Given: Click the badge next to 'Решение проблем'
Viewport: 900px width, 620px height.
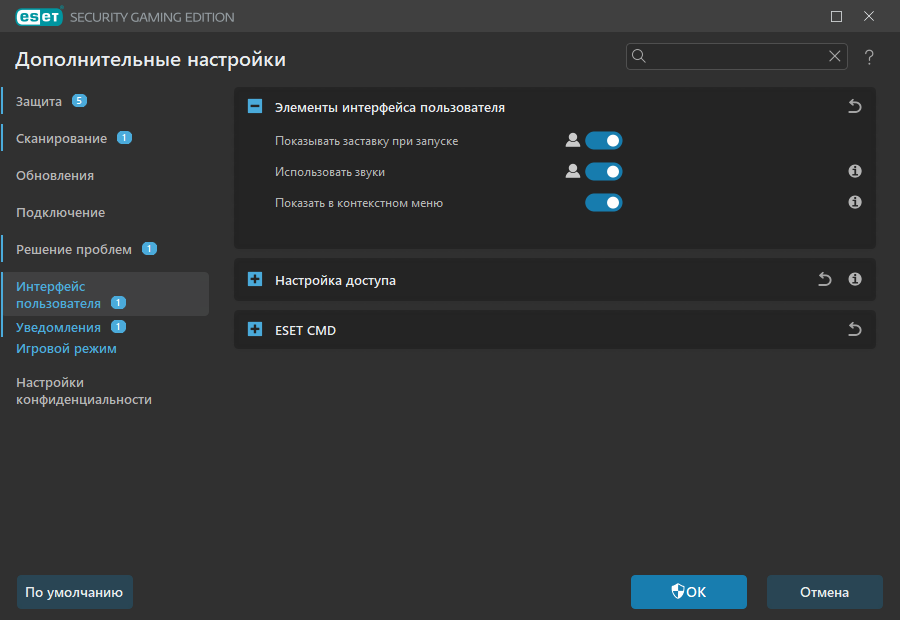Looking at the screenshot, I should click(149, 249).
